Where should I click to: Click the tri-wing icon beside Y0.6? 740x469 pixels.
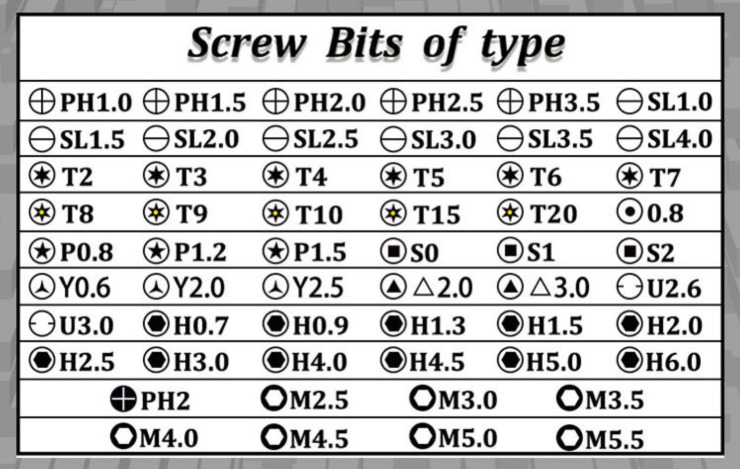[42, 287]
